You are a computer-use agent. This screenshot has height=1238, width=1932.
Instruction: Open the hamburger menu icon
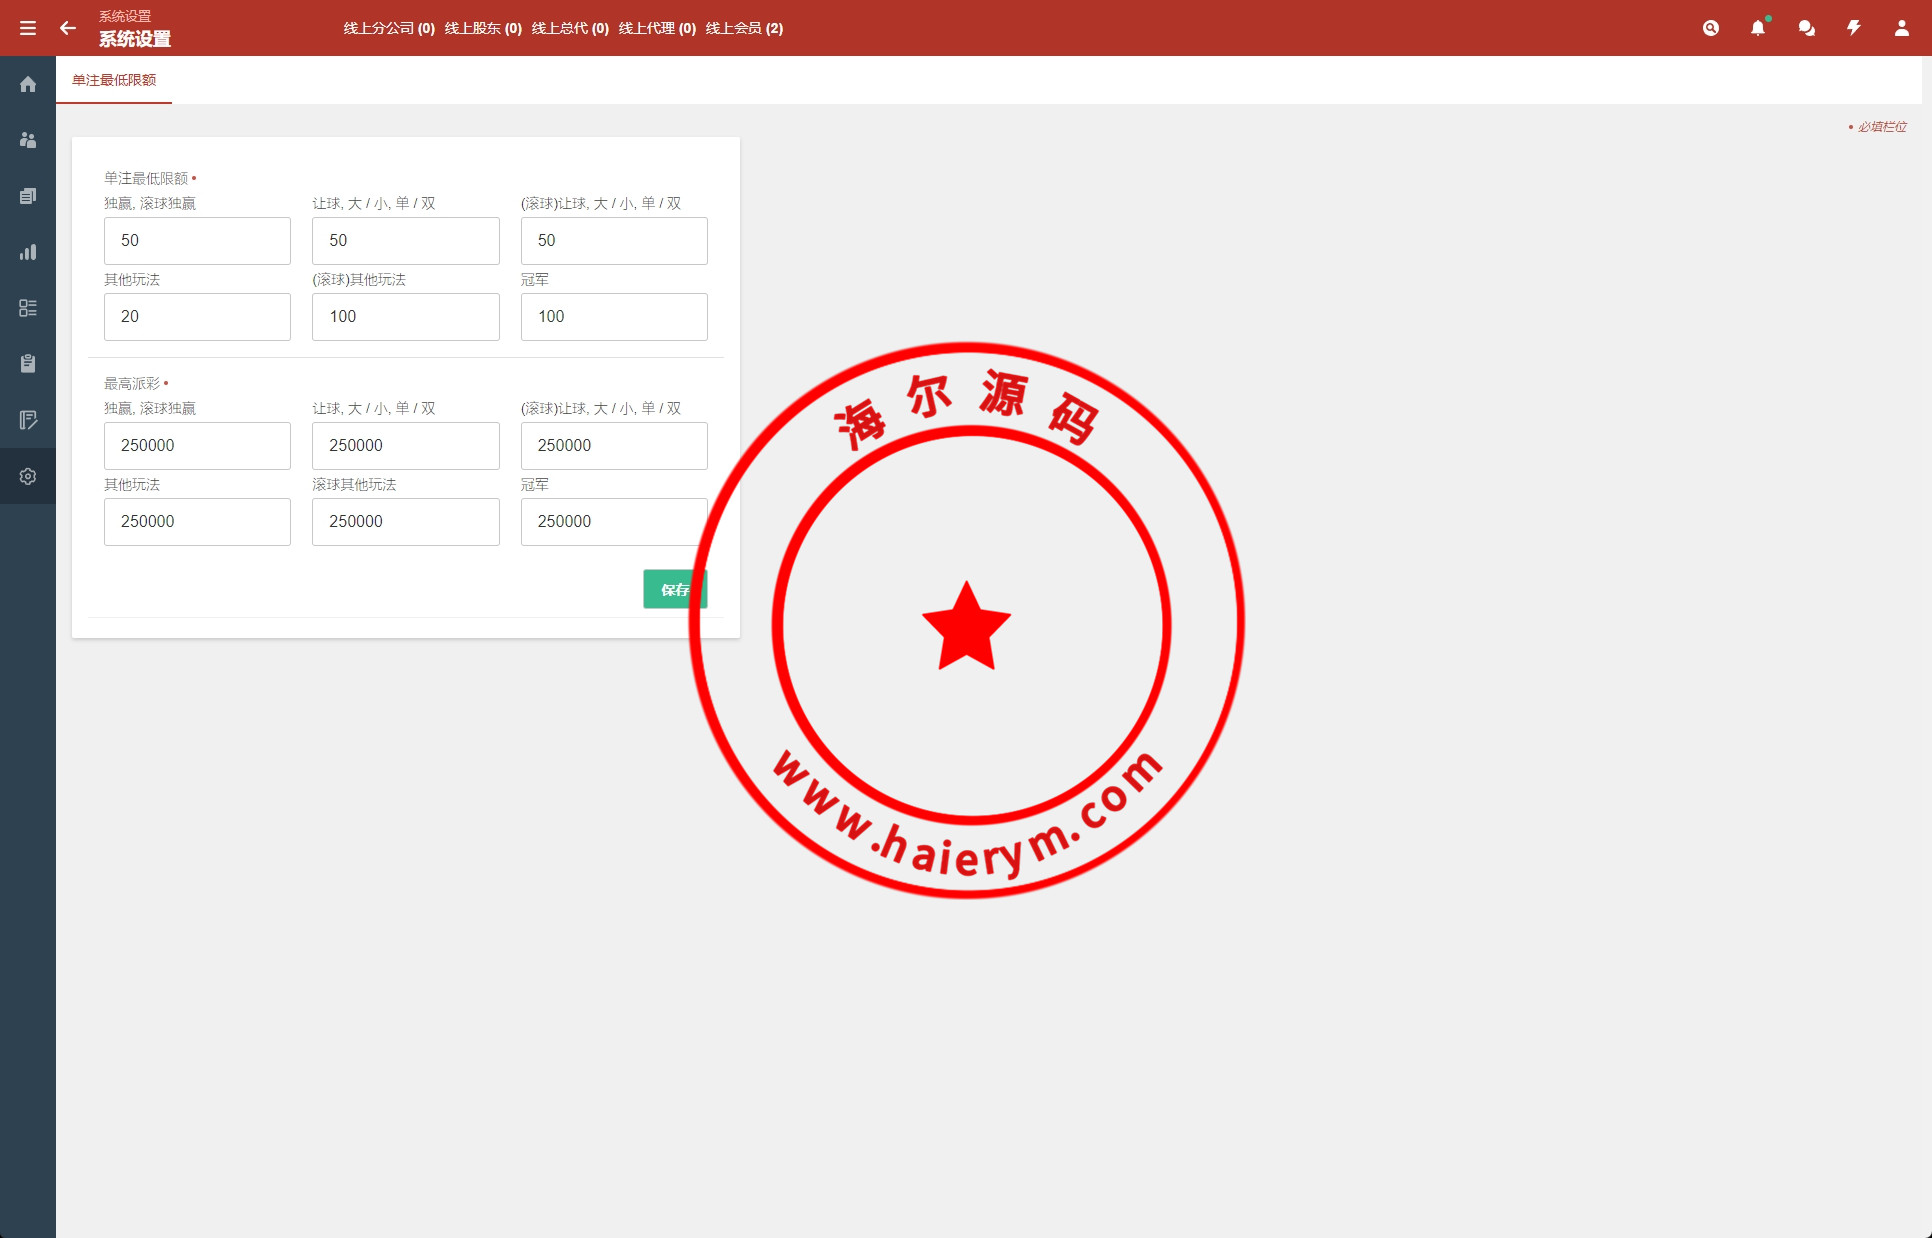pos(28,28)
